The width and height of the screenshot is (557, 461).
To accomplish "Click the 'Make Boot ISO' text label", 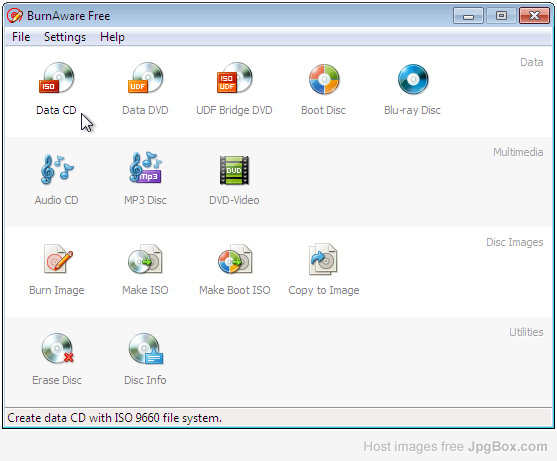I will [x=235, y=290].
